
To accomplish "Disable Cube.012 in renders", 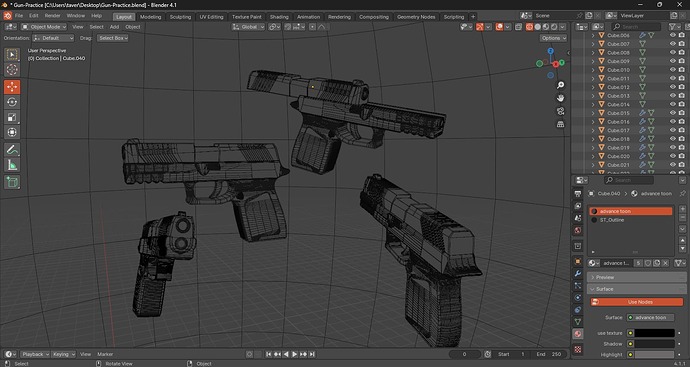I will 682,87.
